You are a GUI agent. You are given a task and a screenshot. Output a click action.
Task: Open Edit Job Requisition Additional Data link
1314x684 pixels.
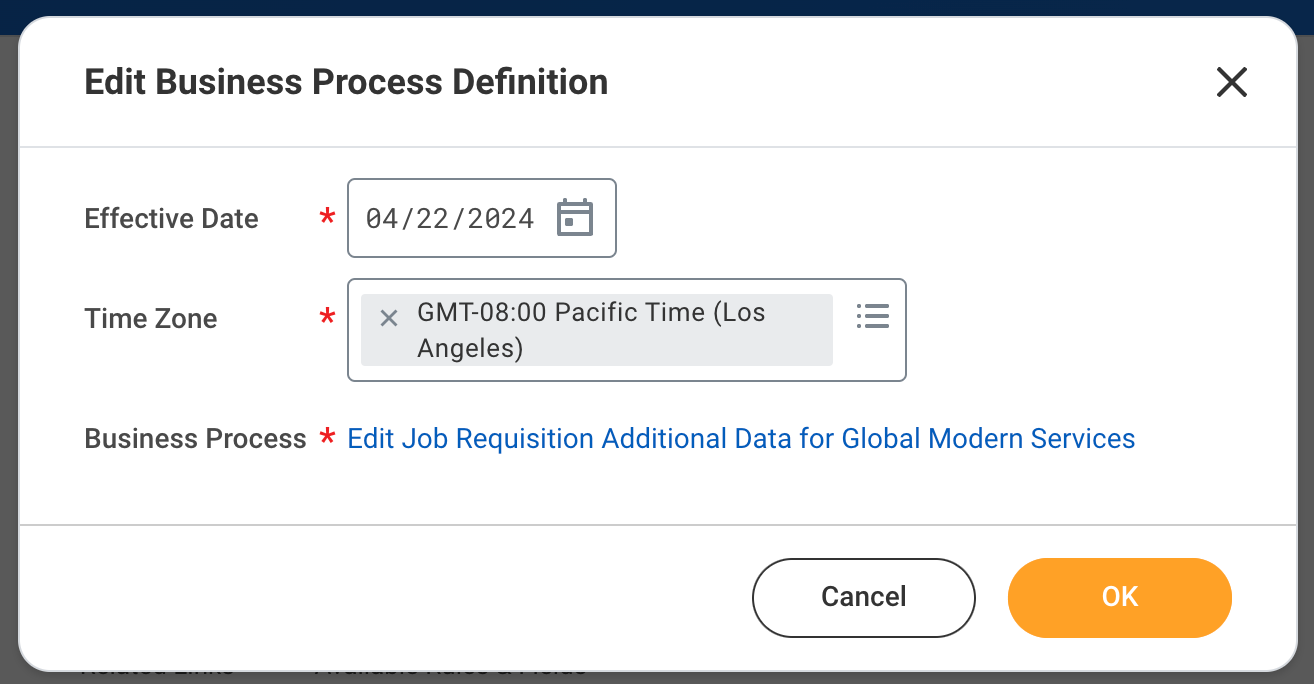pos(740,439)
